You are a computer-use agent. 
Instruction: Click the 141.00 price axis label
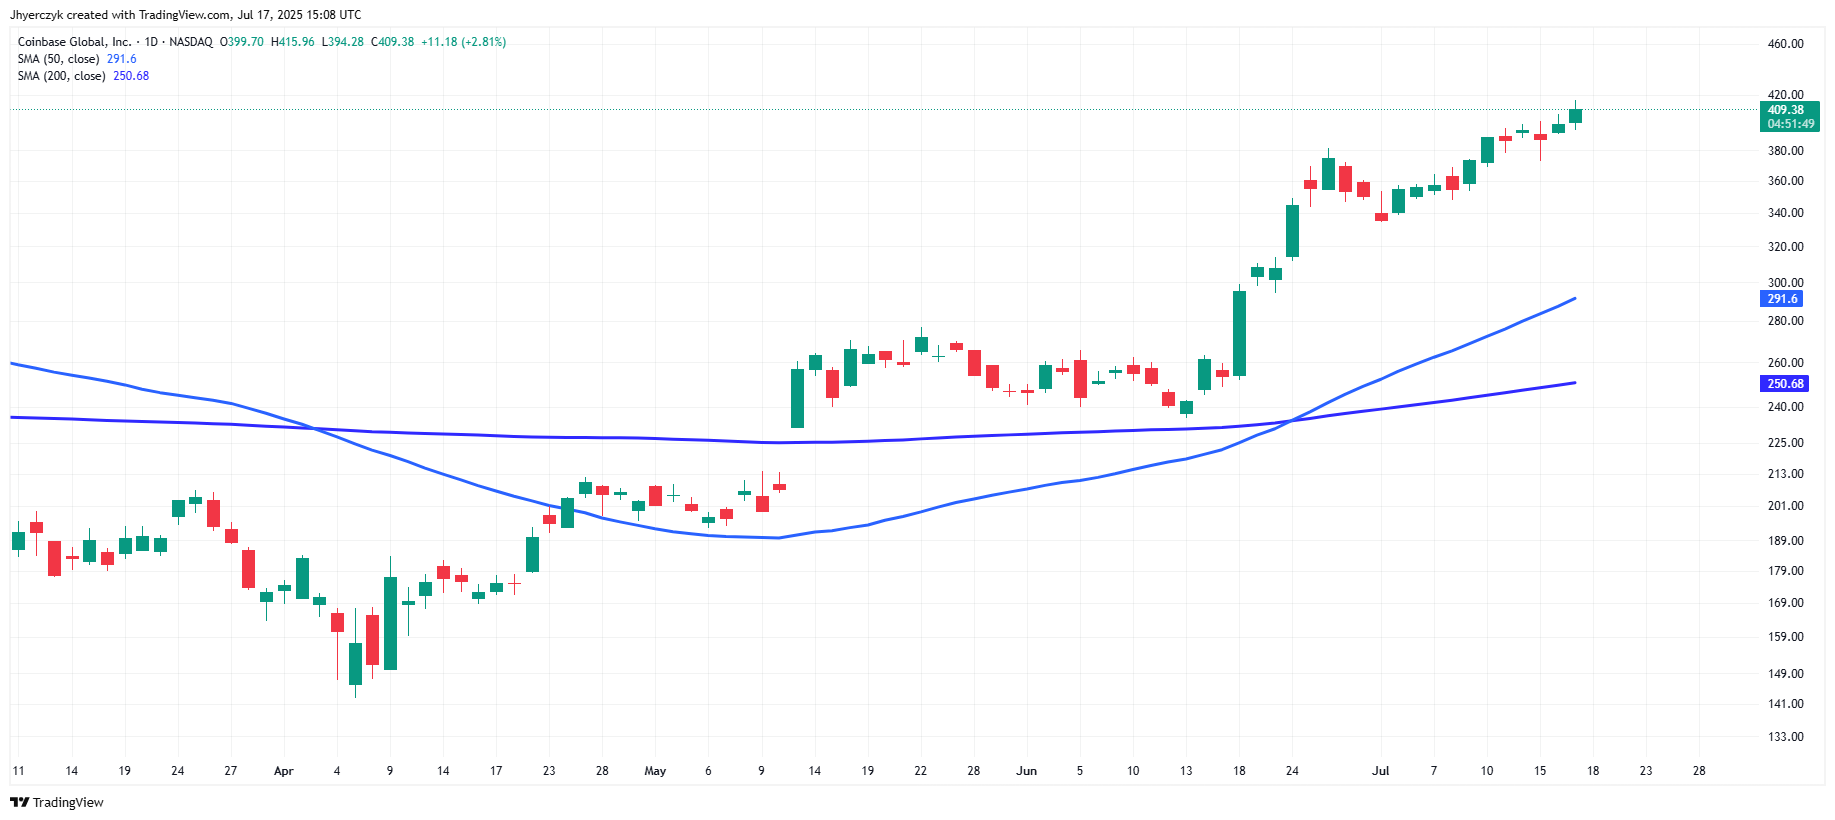[x=1785, y=704]
